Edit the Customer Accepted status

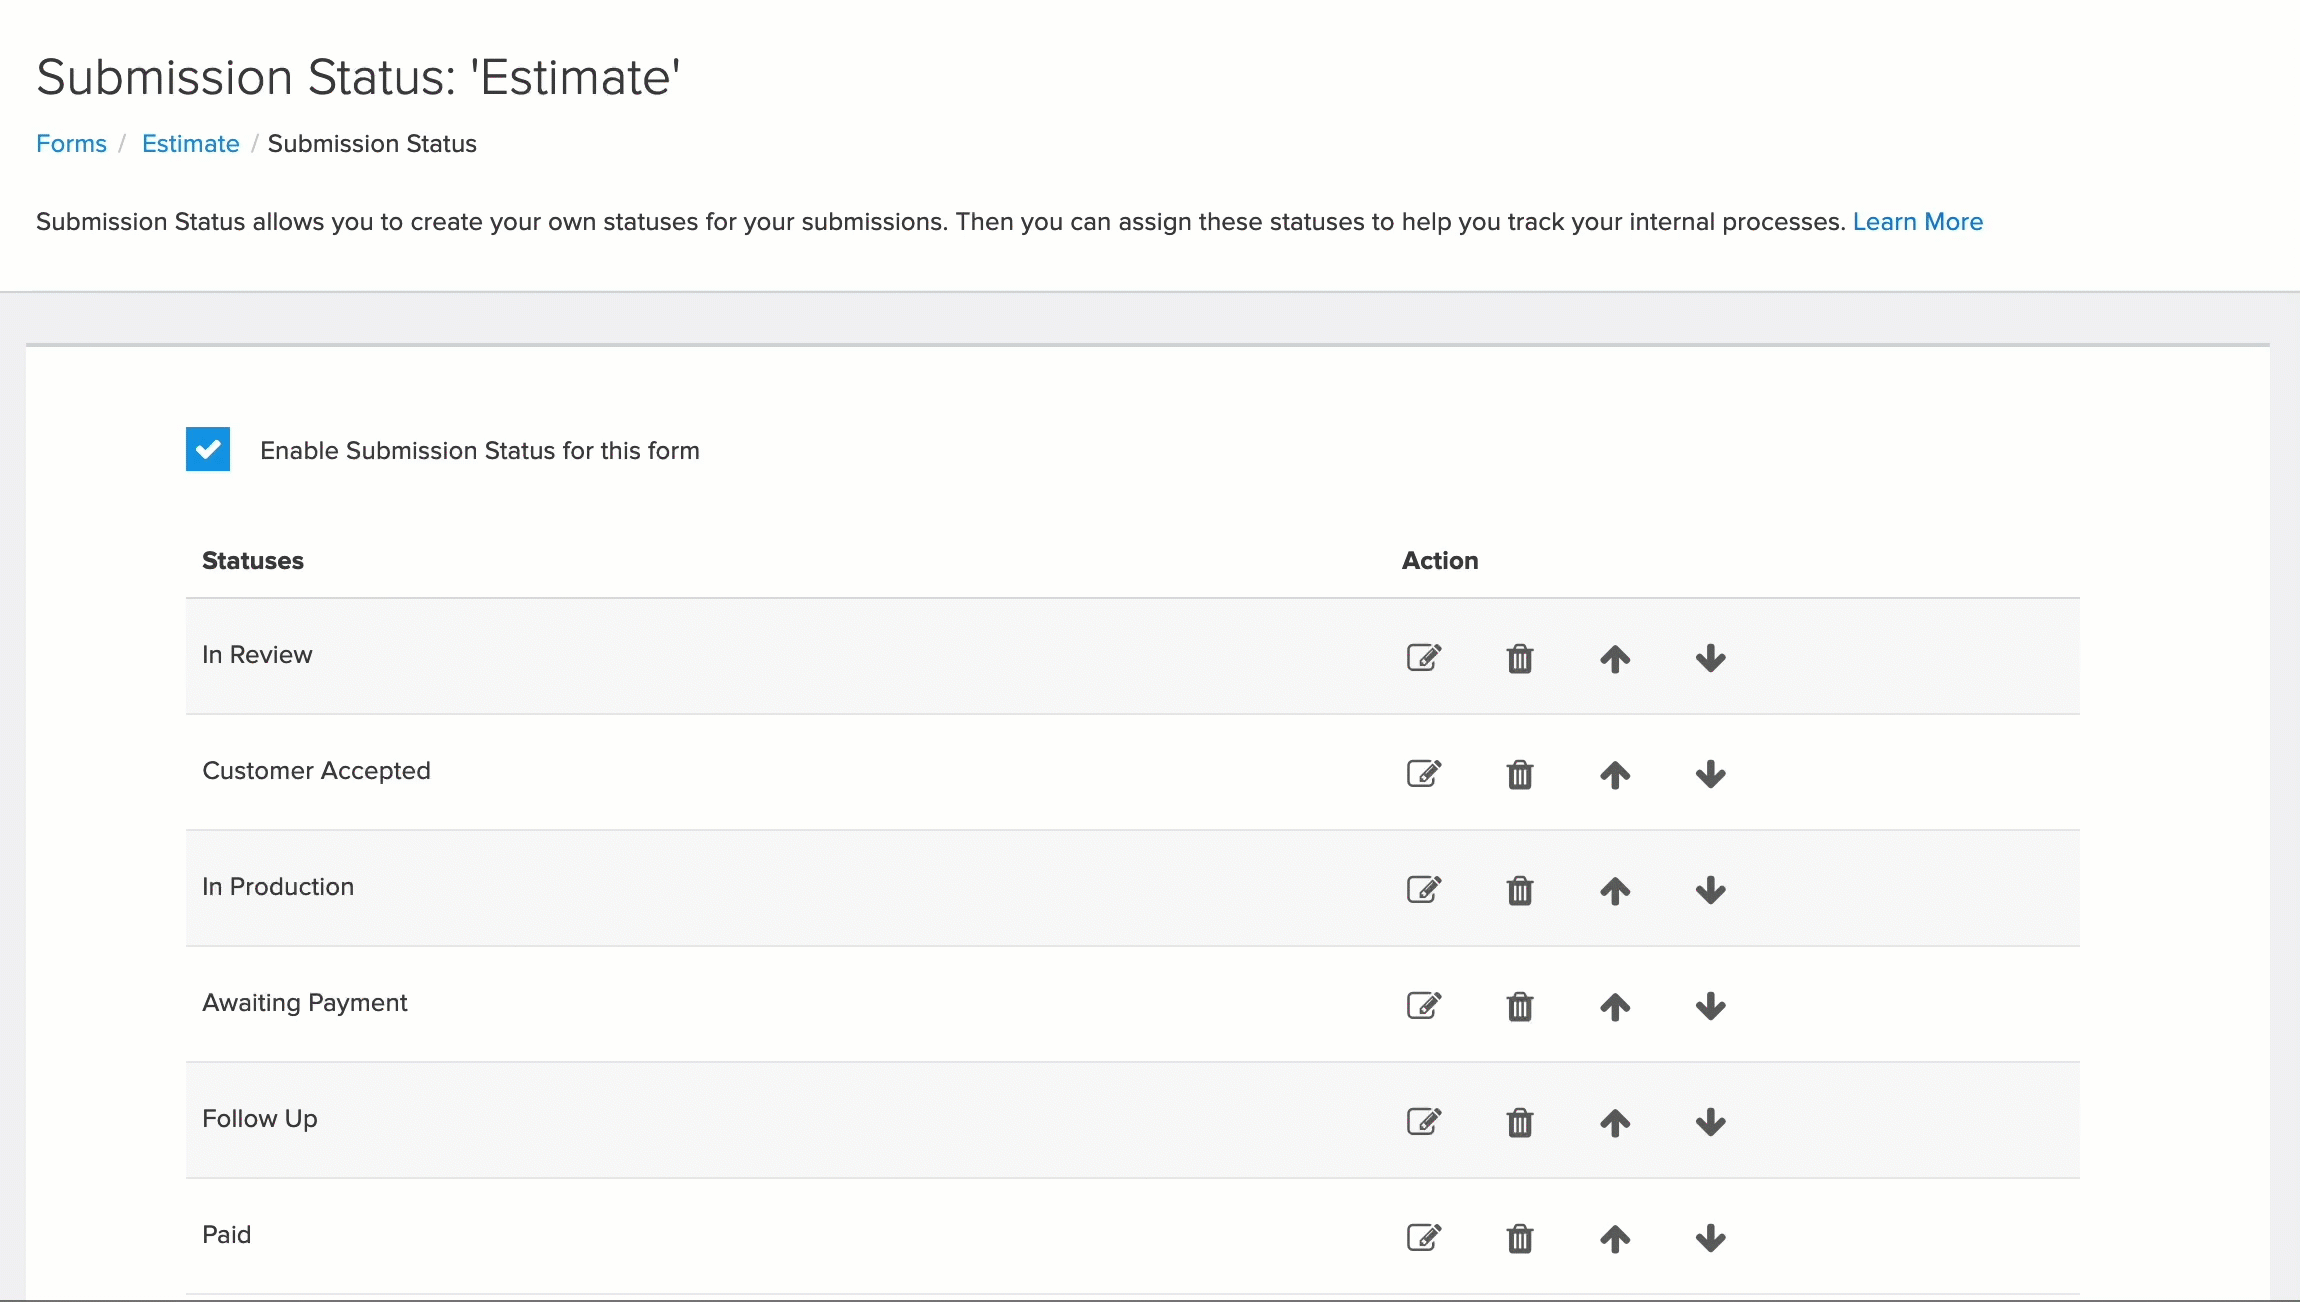point(1424,773)
